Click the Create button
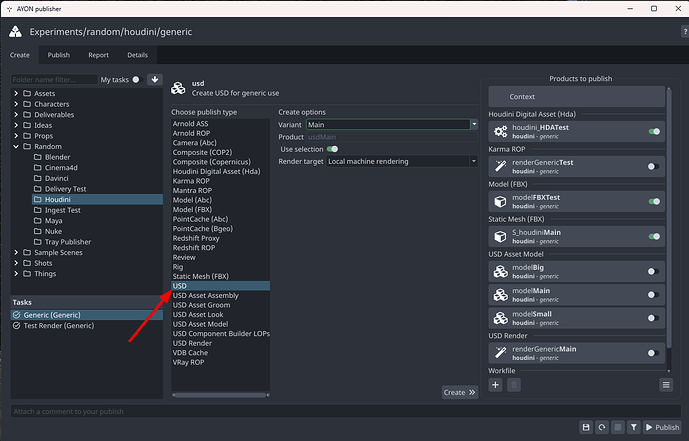689x441 pixels. click(x=460, y=392)
